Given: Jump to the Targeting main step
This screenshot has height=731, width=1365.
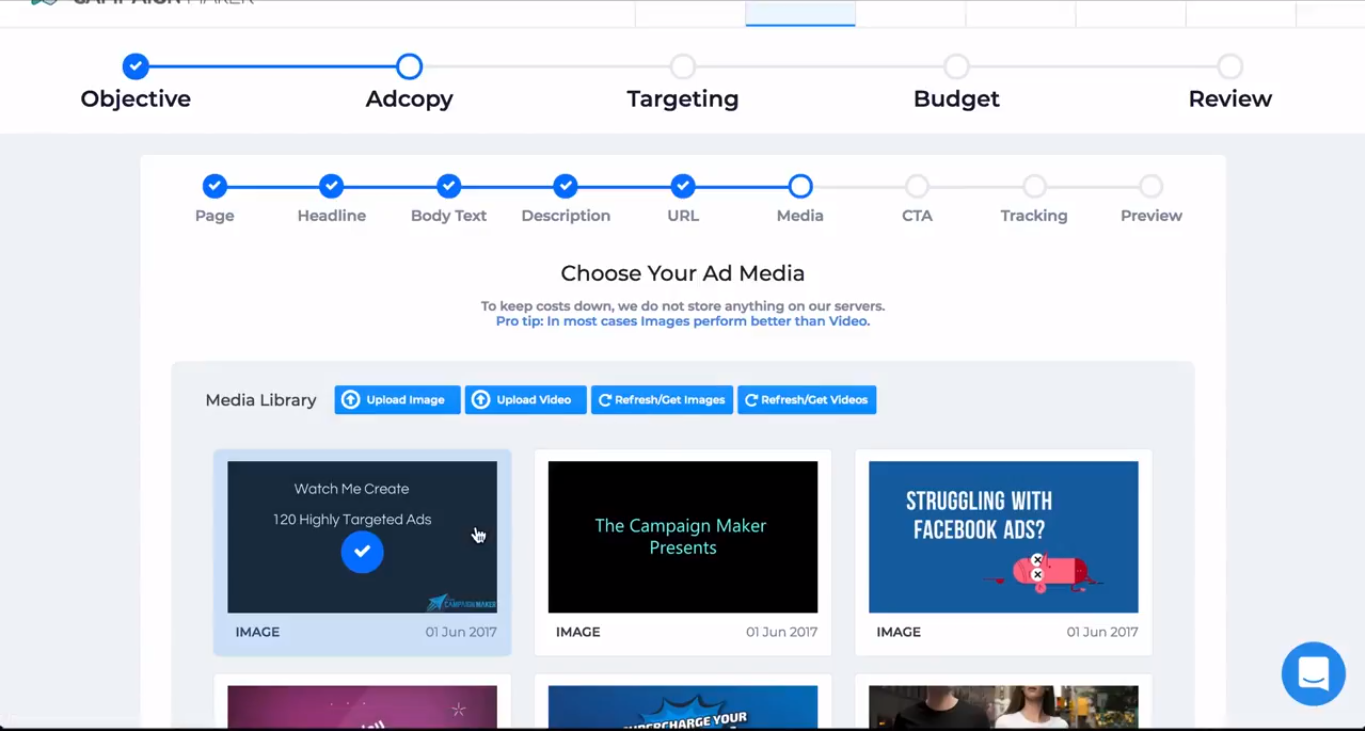Looking at the screenshot, I should pos(683,67).
